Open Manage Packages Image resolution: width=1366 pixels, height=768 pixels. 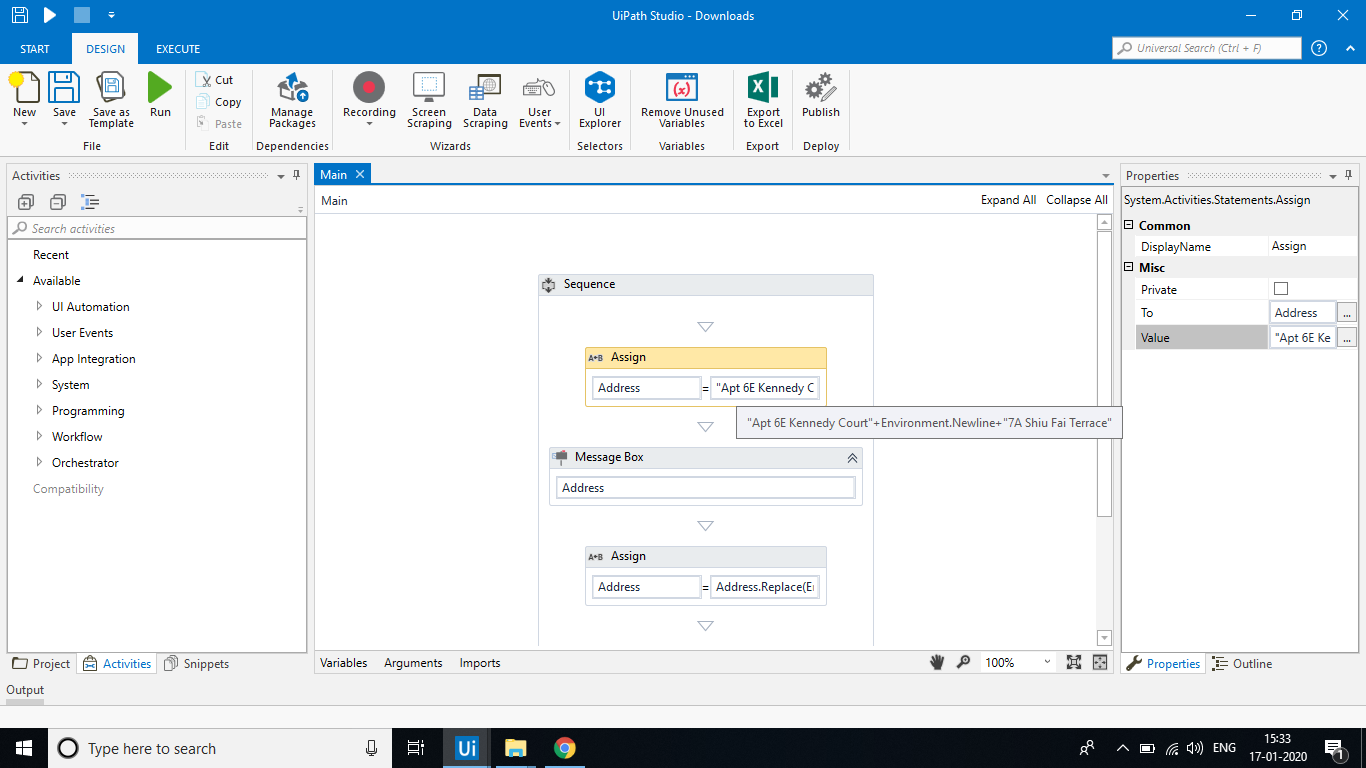pos(291,97)
